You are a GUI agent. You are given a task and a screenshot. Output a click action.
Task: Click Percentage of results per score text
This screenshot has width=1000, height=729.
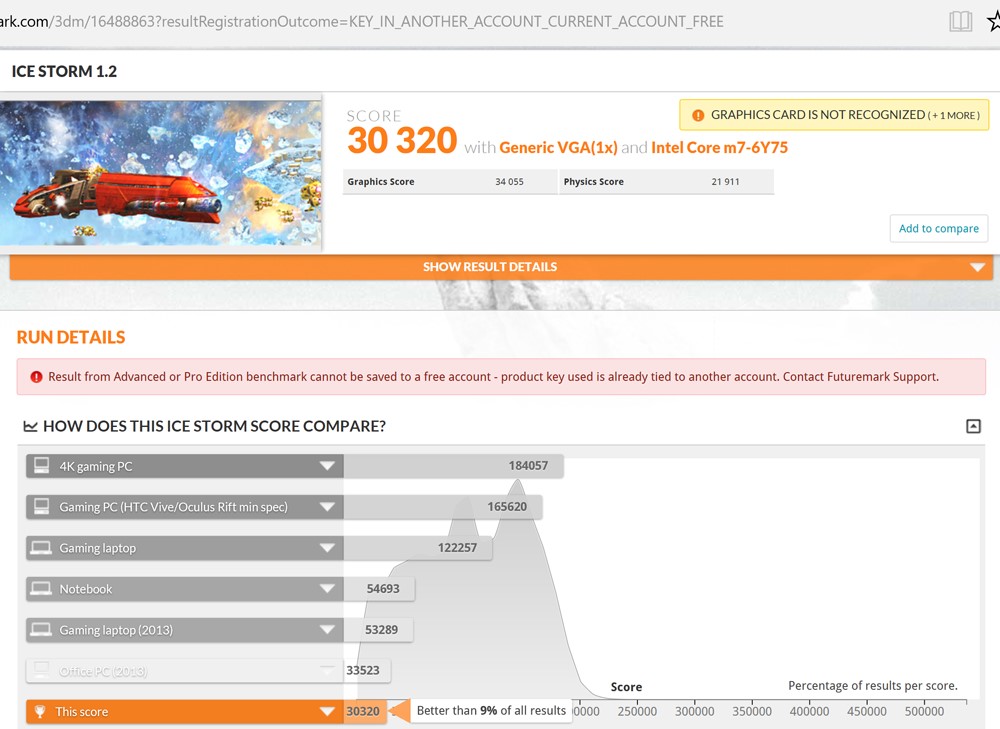(x=873, y=686)
